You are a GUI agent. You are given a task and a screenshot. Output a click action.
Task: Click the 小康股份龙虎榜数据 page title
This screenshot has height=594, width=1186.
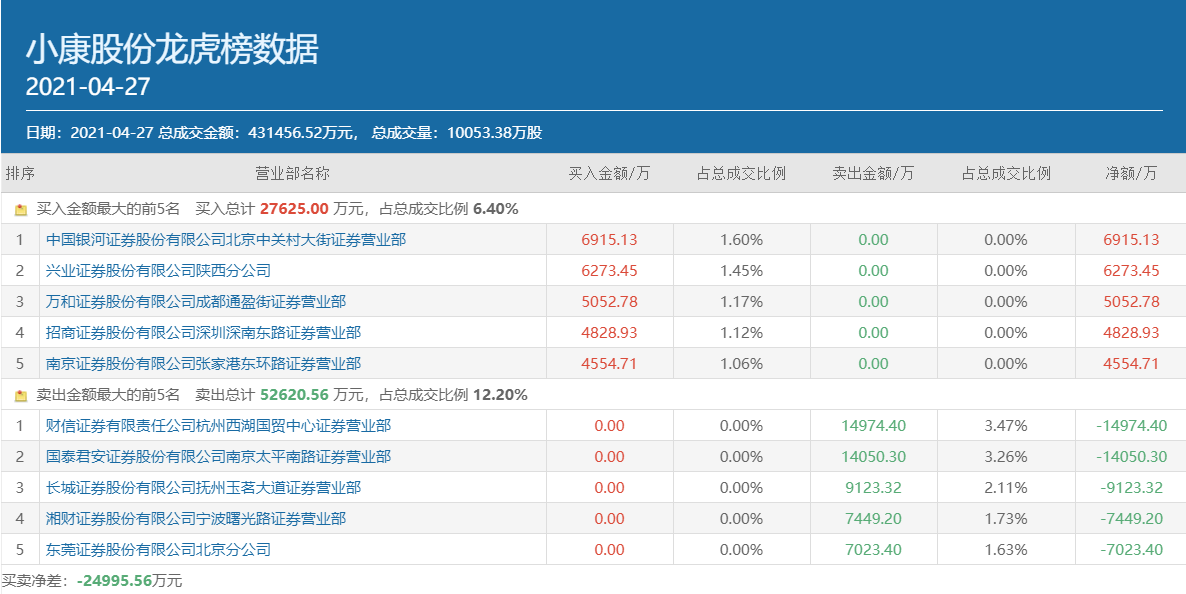click(x=172, y=49)
